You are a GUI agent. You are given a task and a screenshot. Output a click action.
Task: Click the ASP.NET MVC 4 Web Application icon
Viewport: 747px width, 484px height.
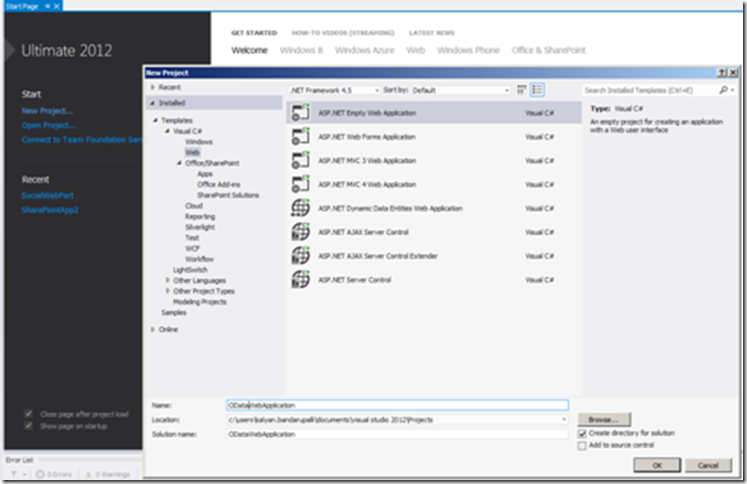pyautogui.click(x=301, y=184)
